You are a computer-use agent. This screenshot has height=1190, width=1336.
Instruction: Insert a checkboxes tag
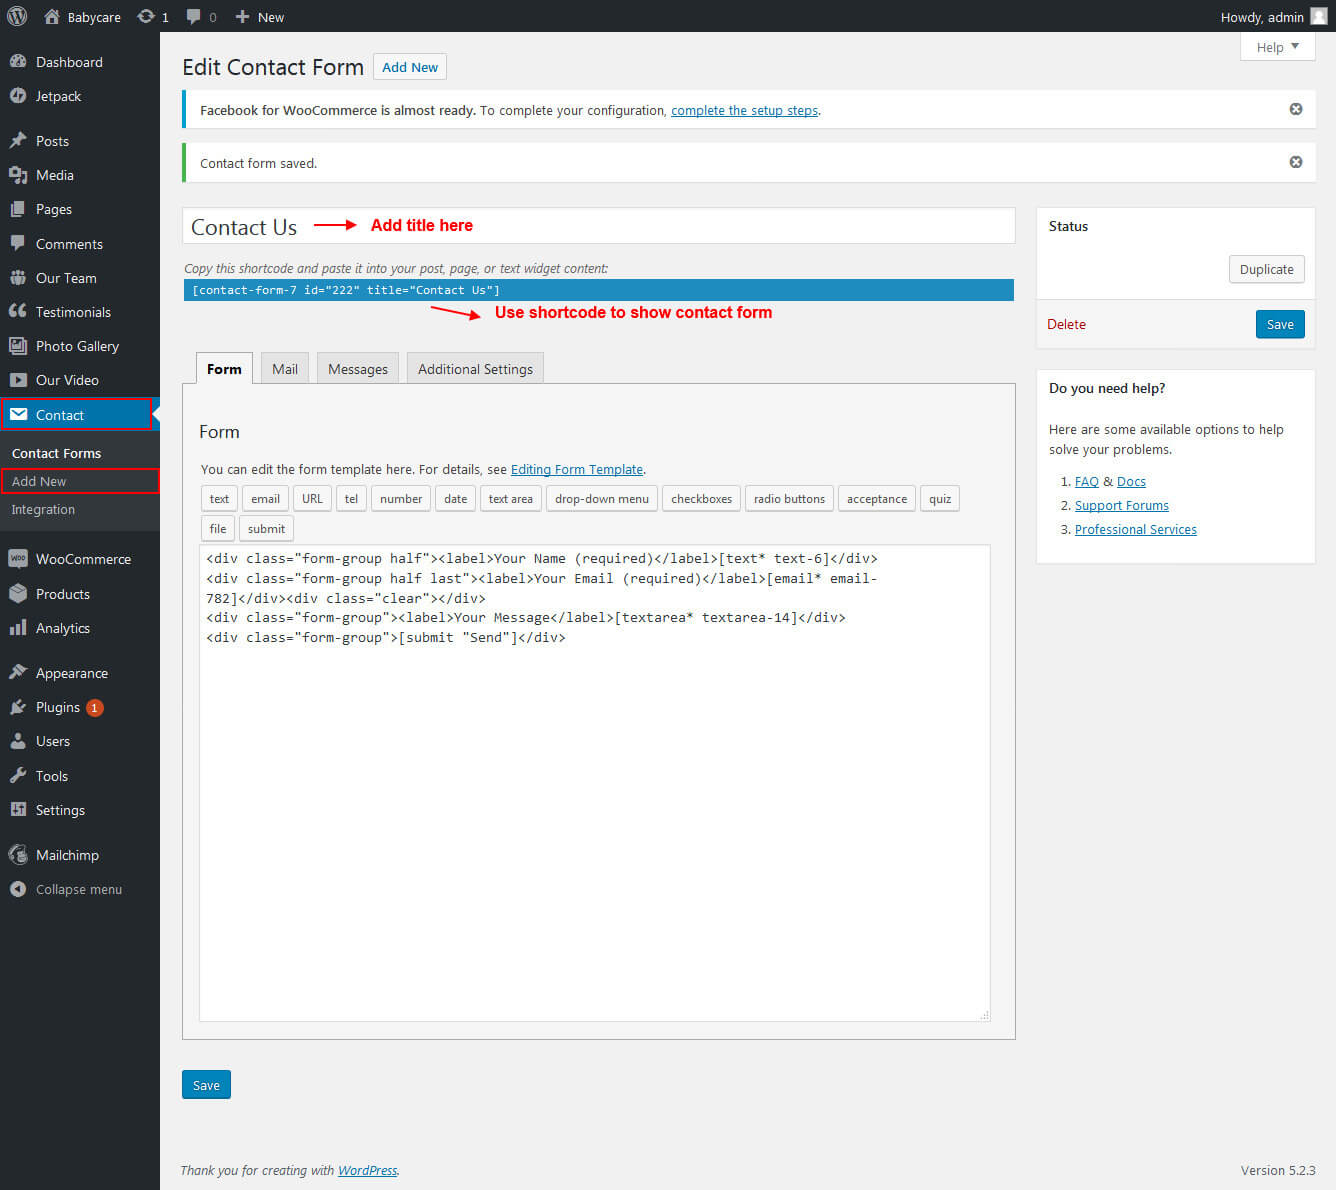point(701,499)
